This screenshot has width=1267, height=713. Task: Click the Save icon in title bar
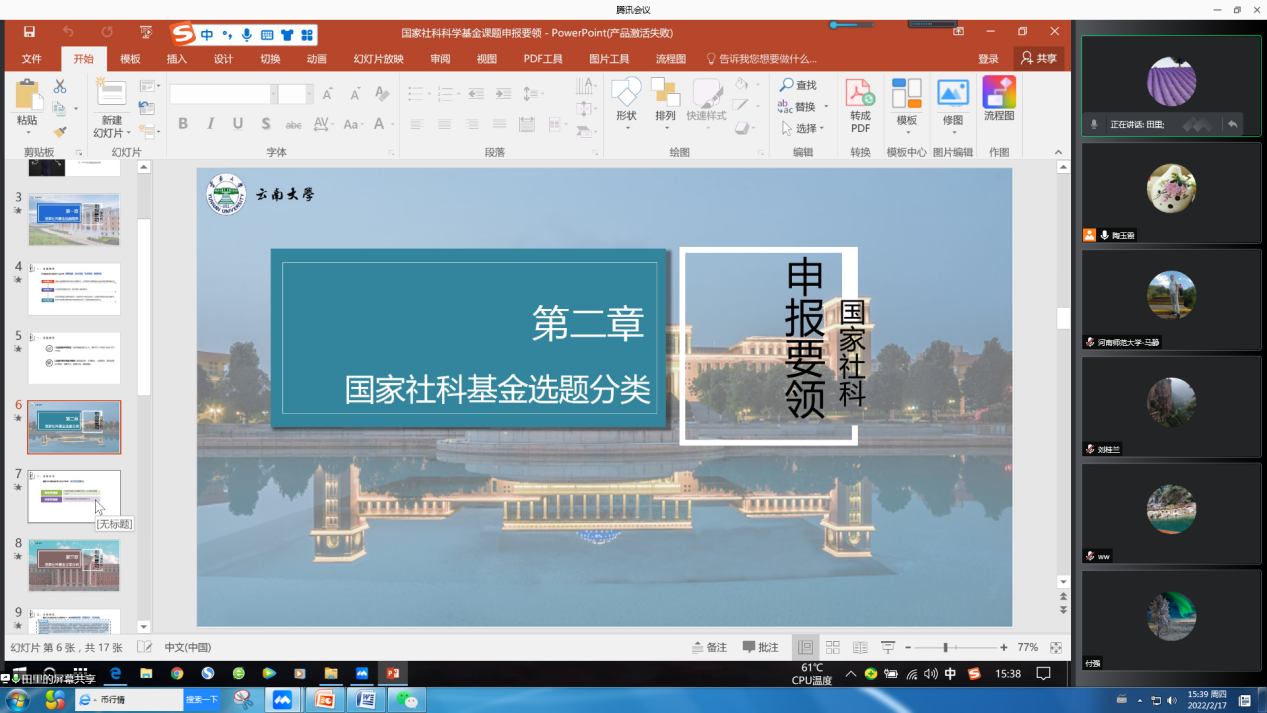29,33
